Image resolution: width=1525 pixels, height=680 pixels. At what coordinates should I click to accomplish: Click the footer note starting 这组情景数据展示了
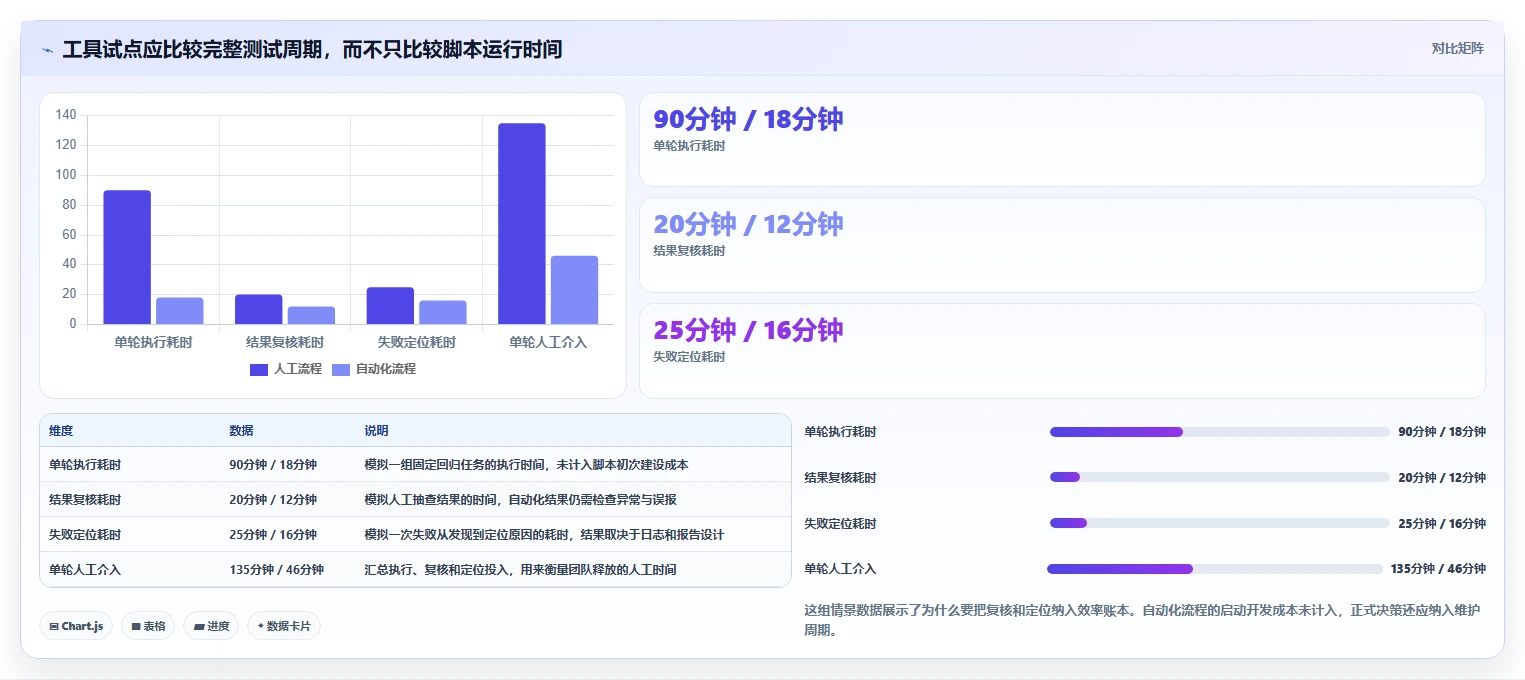pos(1142,620)
